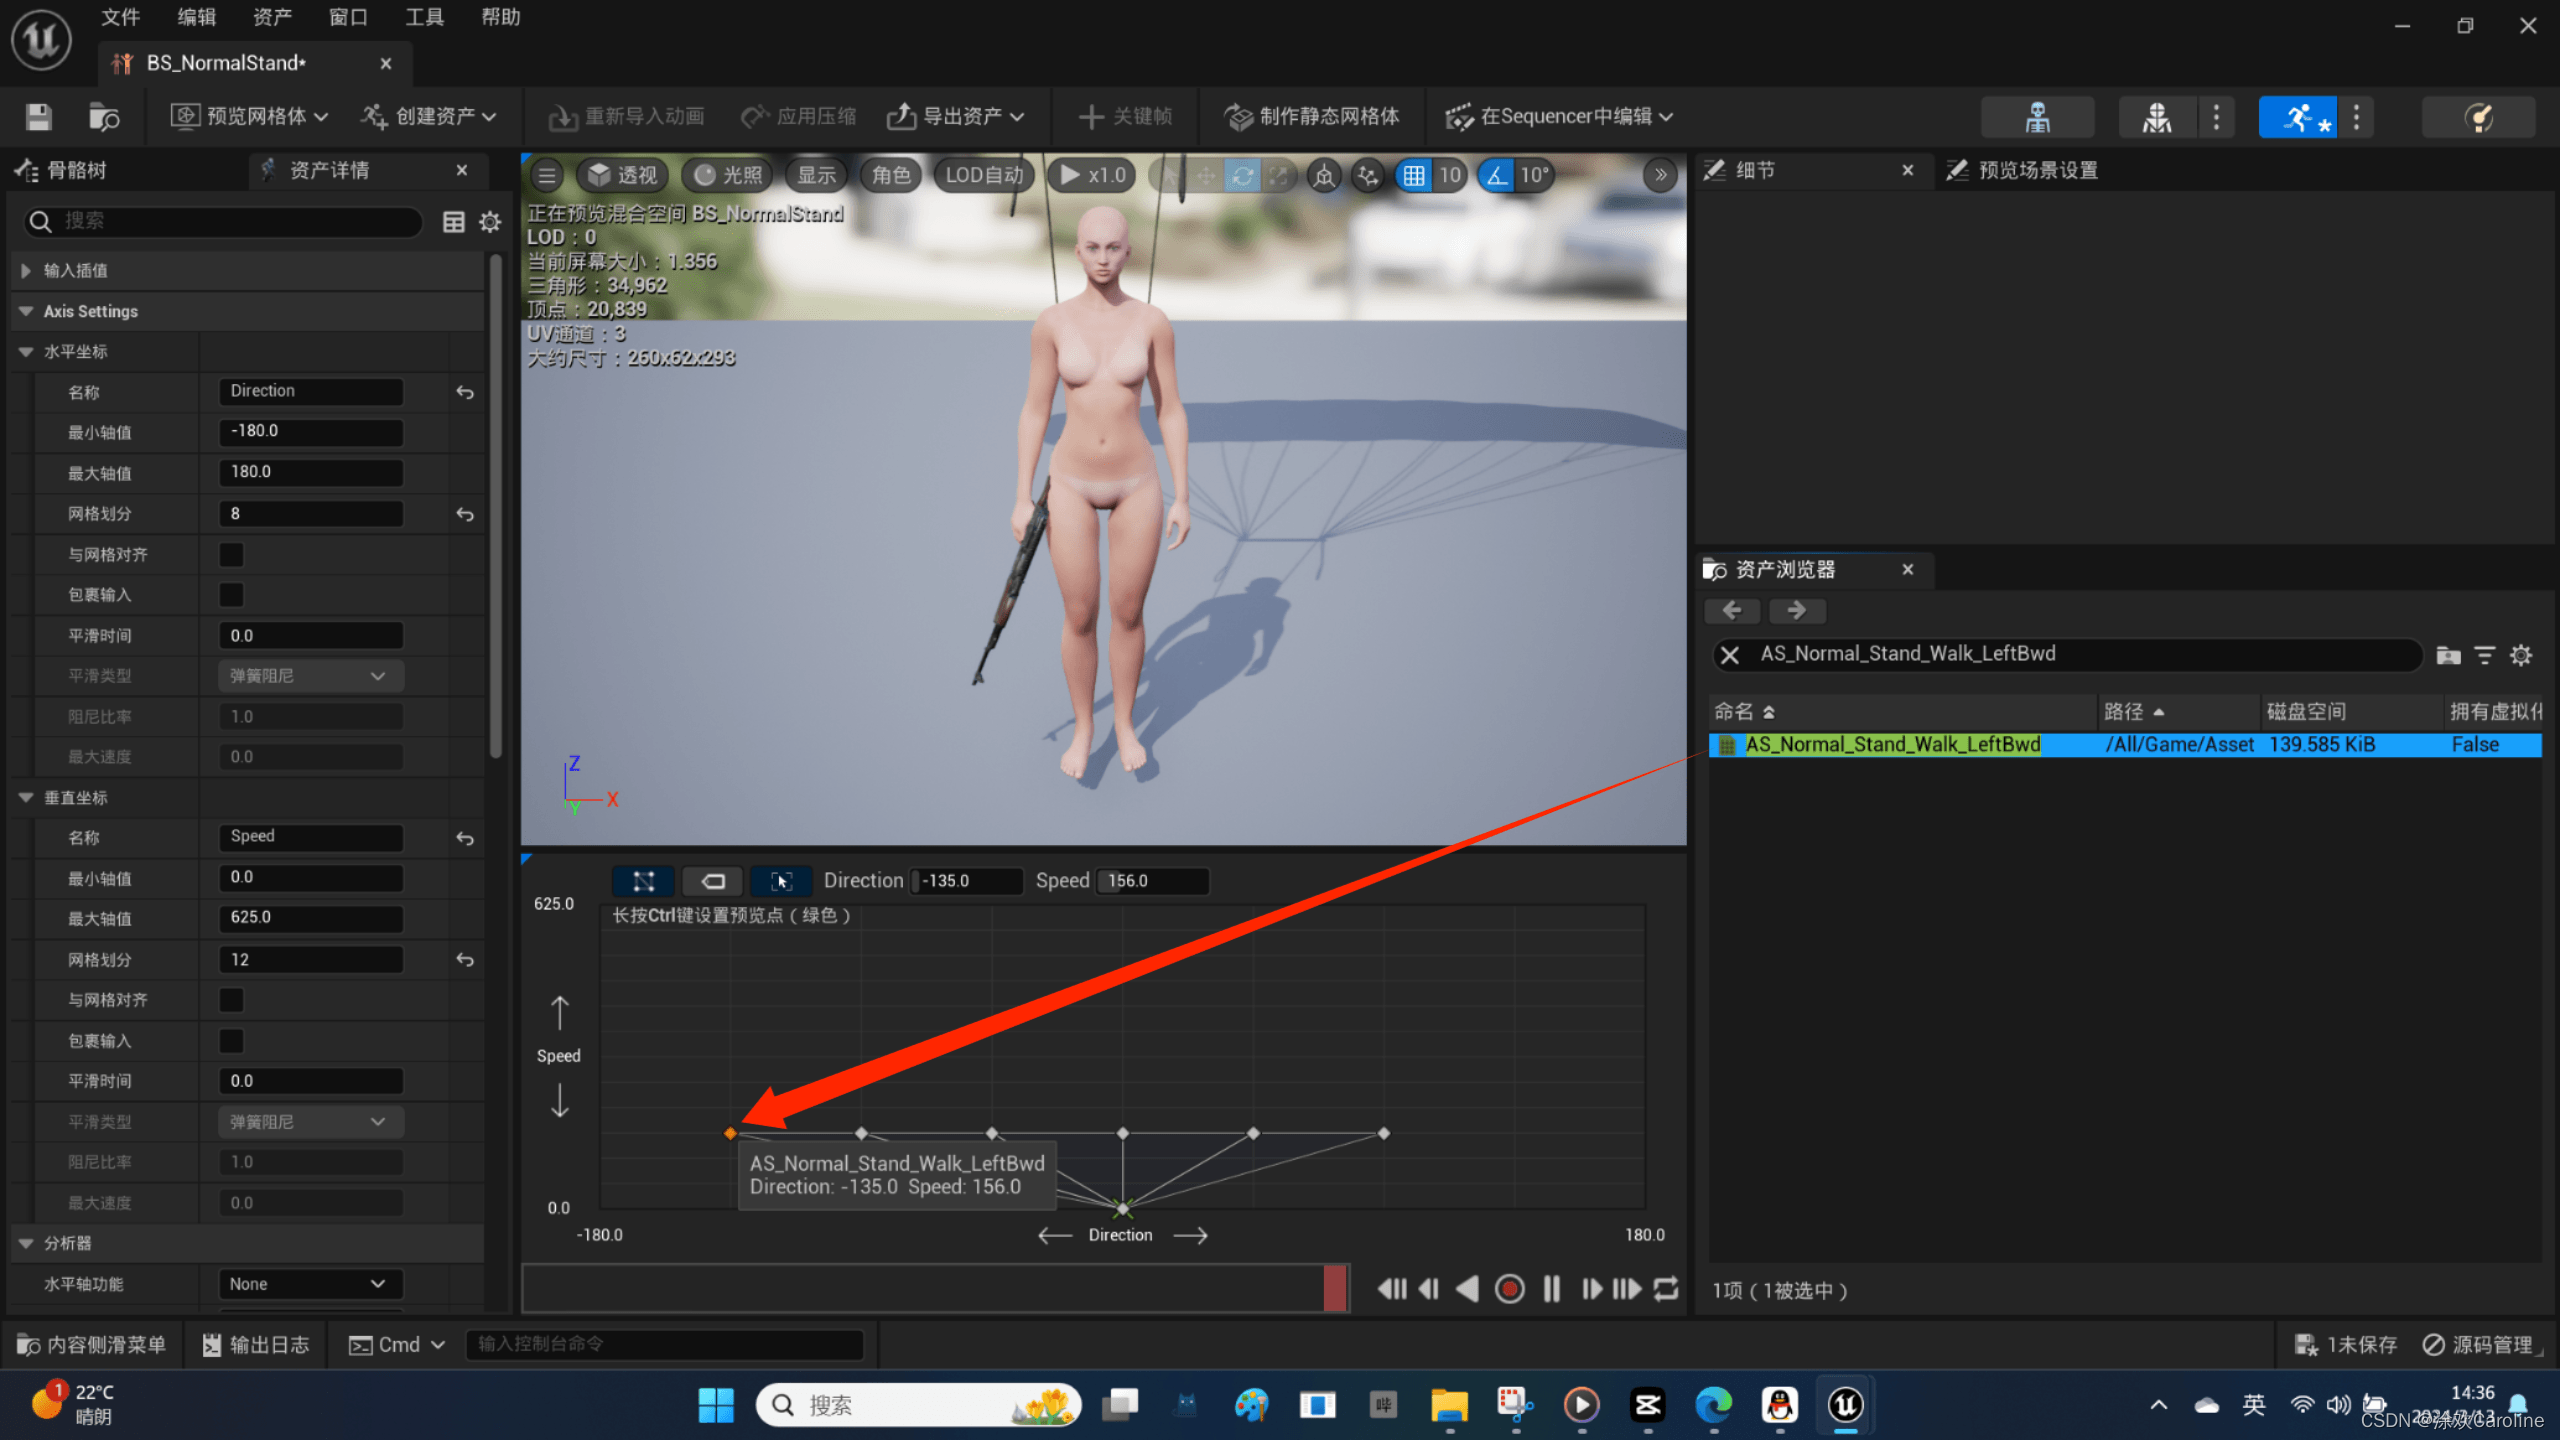Select AS_Normal_Stand_Walk_LeftBwd asset row
Screen dimensions: 2560x1440
2124,745
